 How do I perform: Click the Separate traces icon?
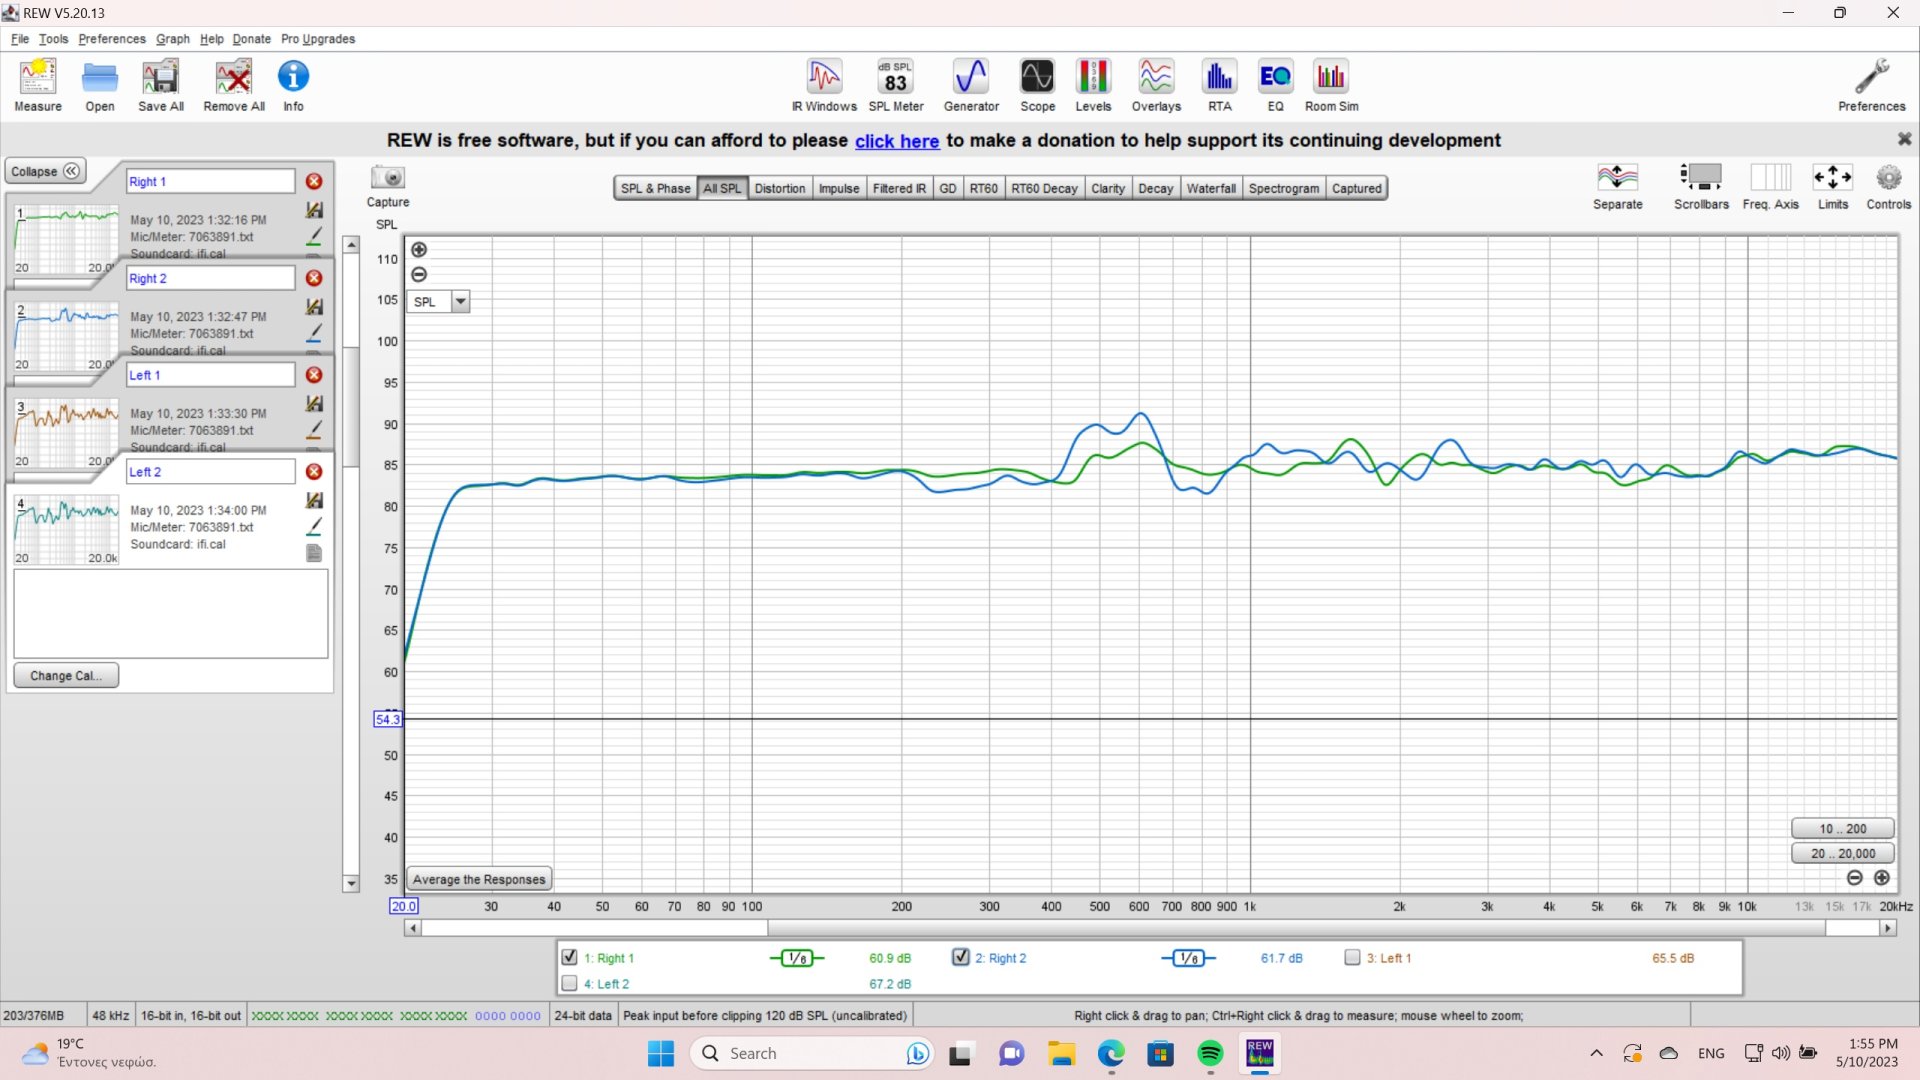[x=1617, y=186]
